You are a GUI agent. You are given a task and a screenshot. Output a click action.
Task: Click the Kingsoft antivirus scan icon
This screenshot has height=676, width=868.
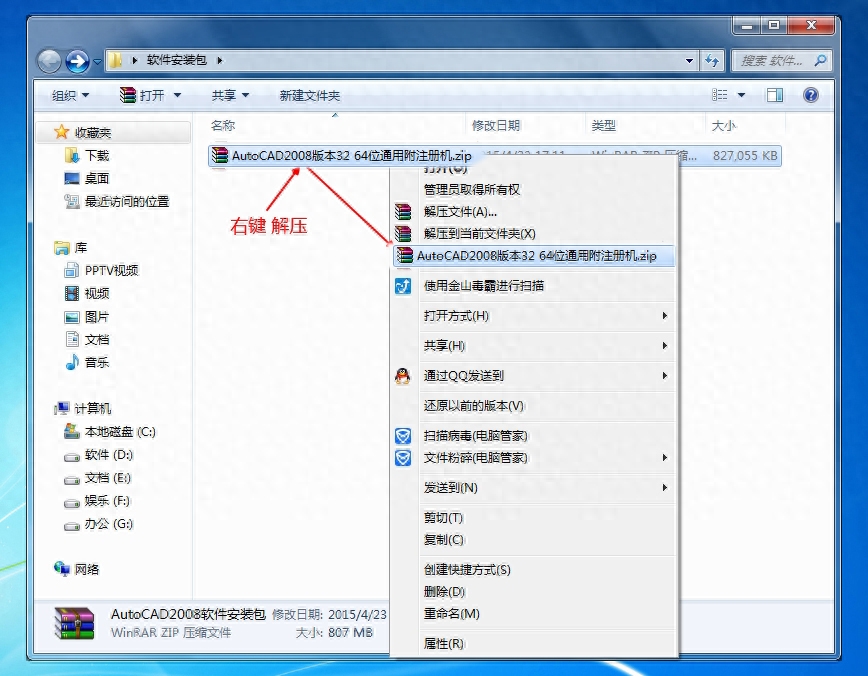[x=402, y=286]
